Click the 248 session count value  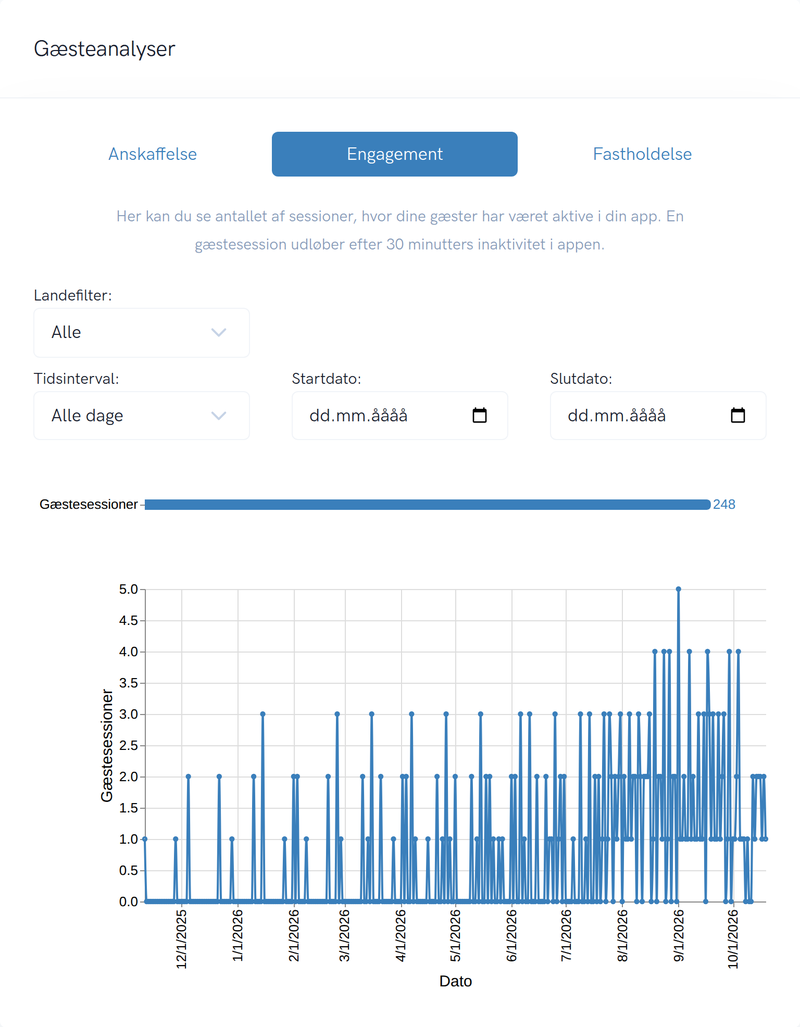point(724,504)
